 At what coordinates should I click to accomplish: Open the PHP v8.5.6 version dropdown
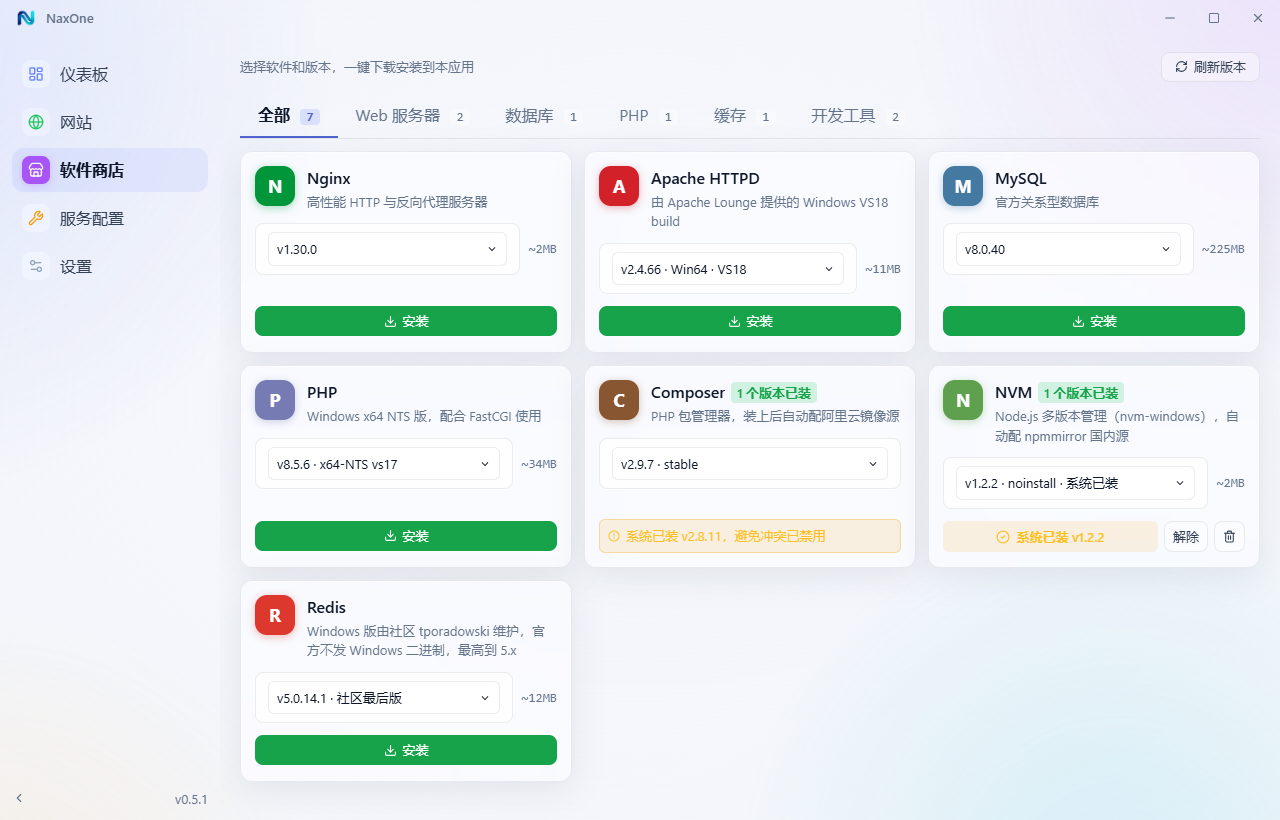(x=384, y=464)
